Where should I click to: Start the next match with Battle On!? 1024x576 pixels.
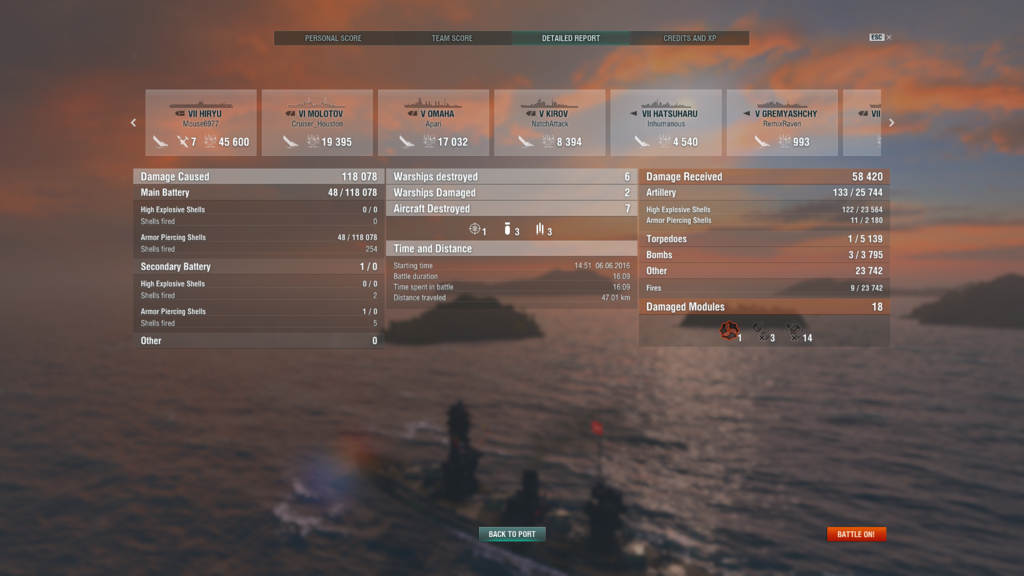tap(856, 534)
